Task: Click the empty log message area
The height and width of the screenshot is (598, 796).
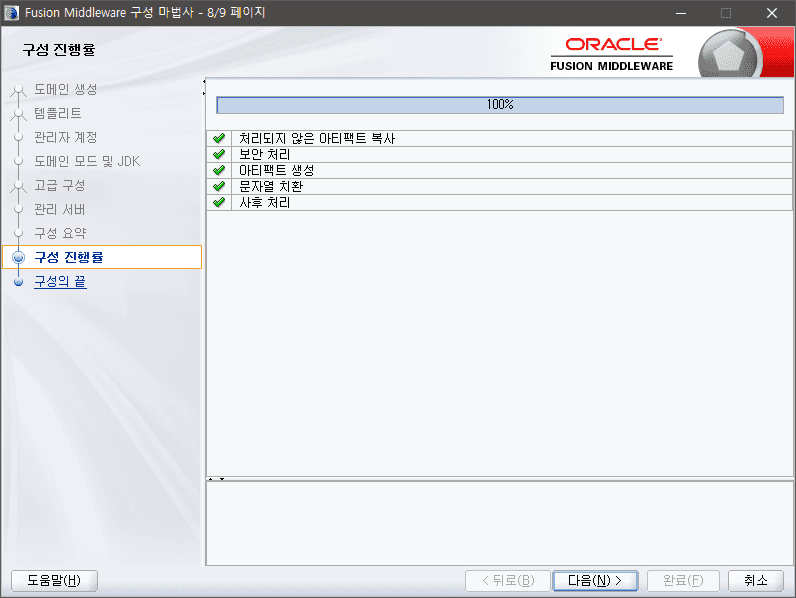Action: tap(500, 523)
